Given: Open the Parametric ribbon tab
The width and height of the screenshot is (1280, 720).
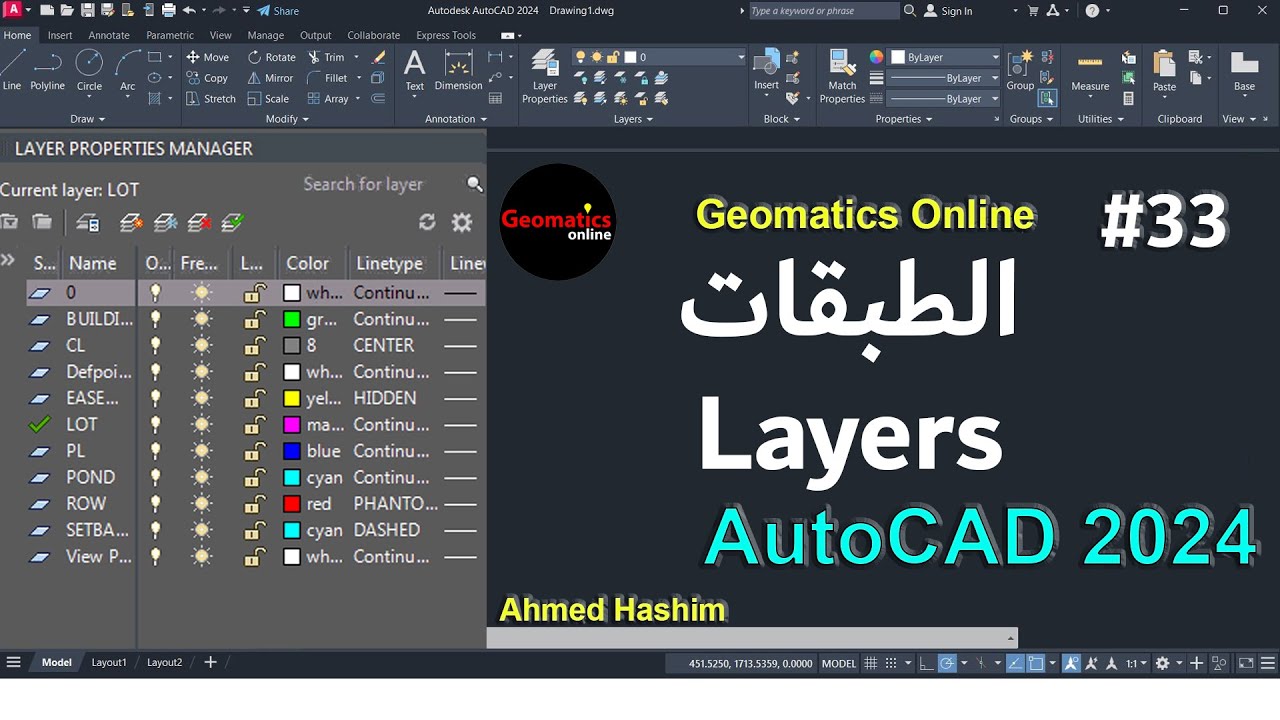Looking at the screenshot, I should click(x=170, y=35).
